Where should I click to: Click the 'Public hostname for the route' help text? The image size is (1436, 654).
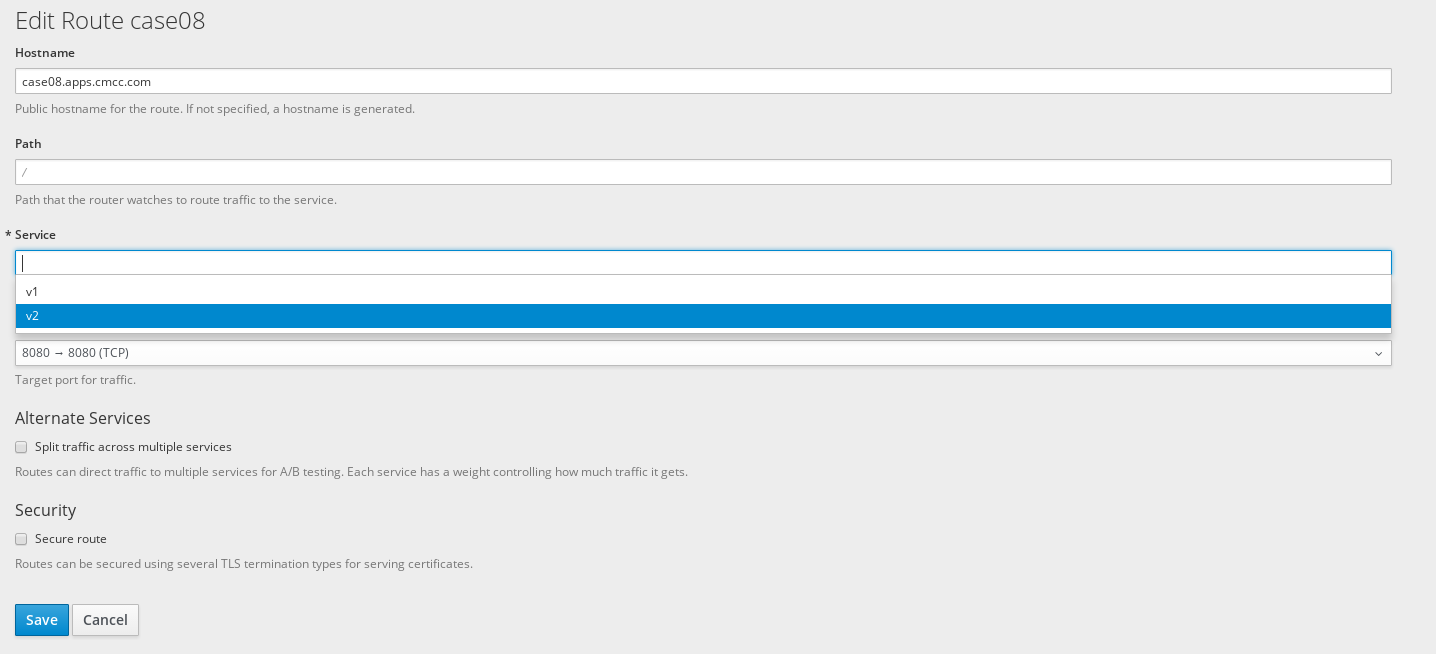click(x=215, y=108)
